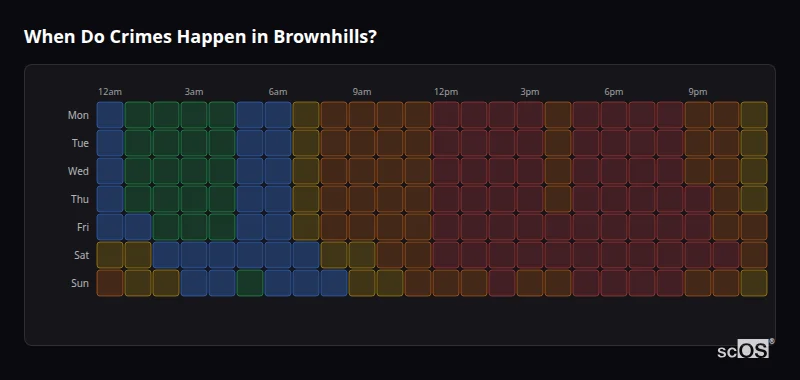Select the Monday 7am yellow cell

306,115
